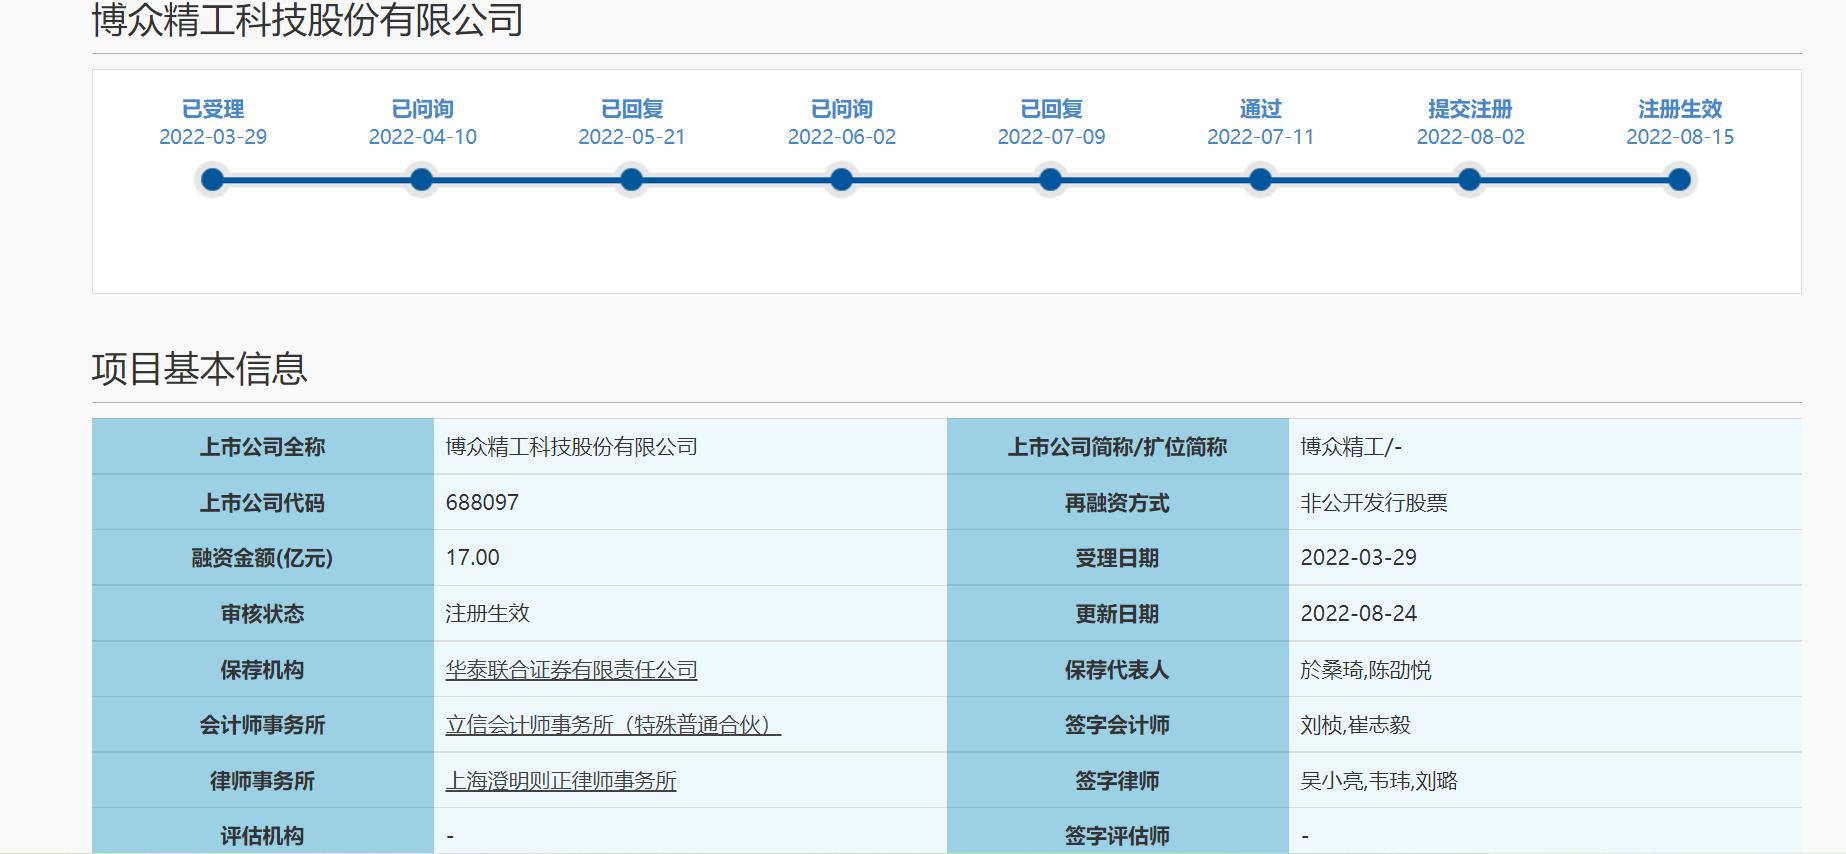The width and height of the screenshot is (1846, 854).
Task: Click the sponsor representatives 於桑琦,陈劭悦
Action: click(x=1366, y=670)
